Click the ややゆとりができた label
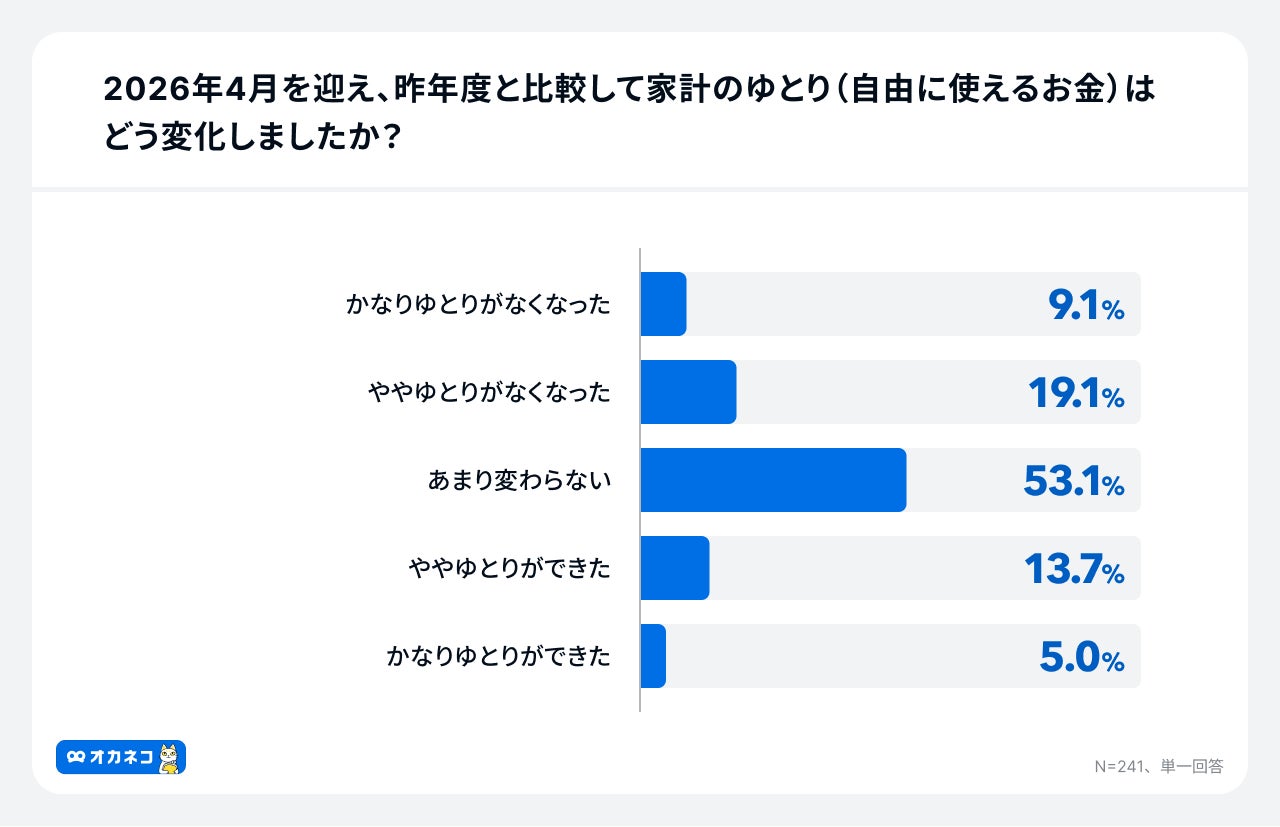The width and height of the screenshot is (1280, 827). click(x=509, y=569)
